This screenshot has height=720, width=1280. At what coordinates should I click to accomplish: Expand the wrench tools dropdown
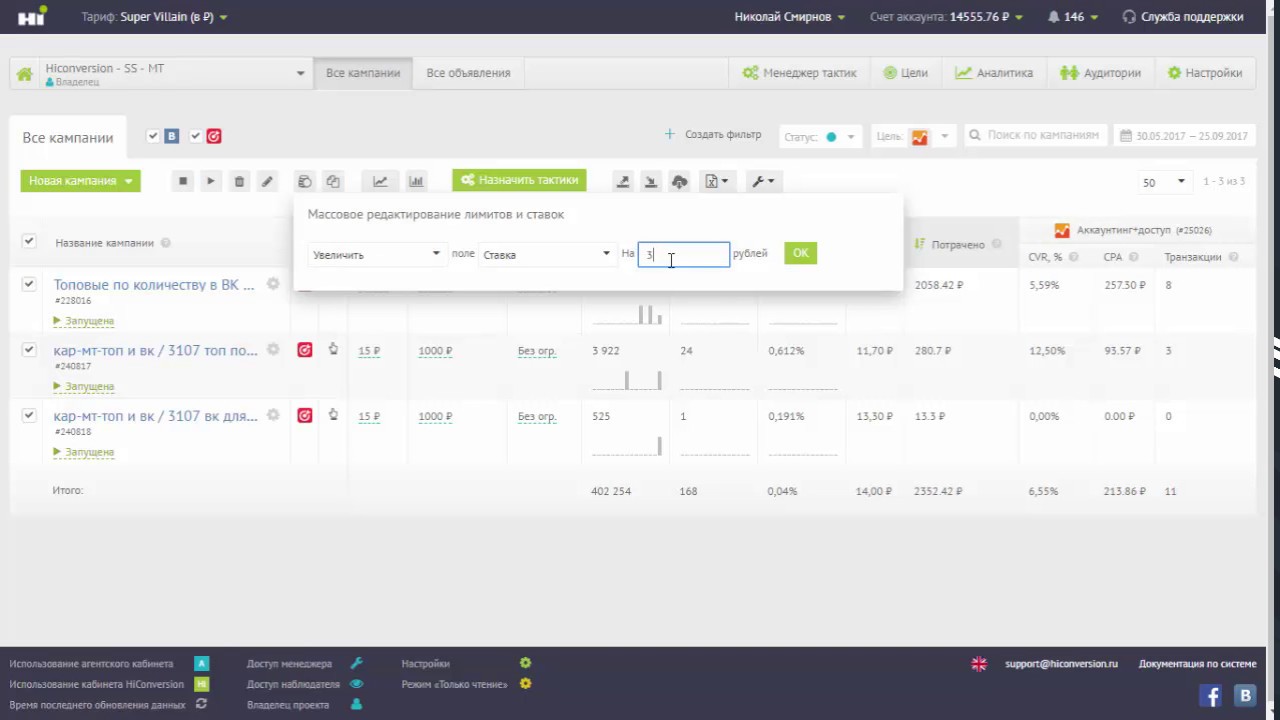click(x=763, y=181)
